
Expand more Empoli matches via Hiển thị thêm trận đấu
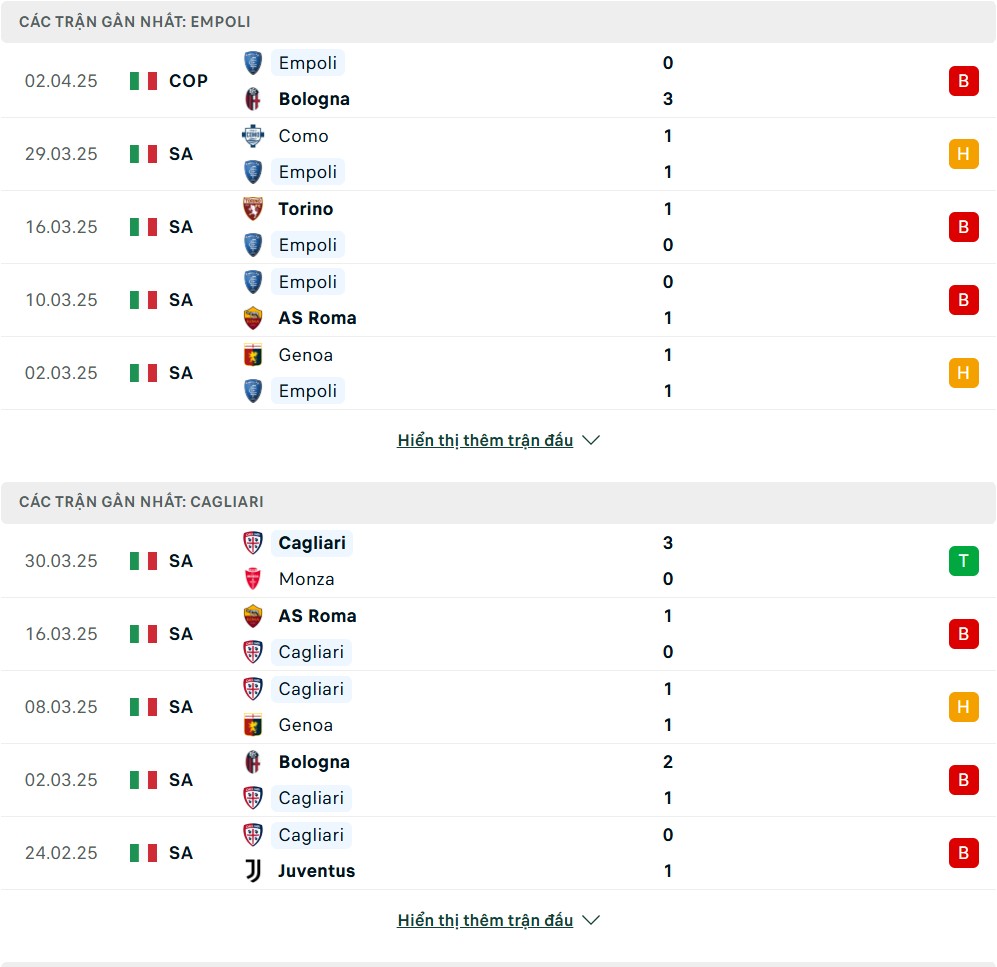point(485,440)
